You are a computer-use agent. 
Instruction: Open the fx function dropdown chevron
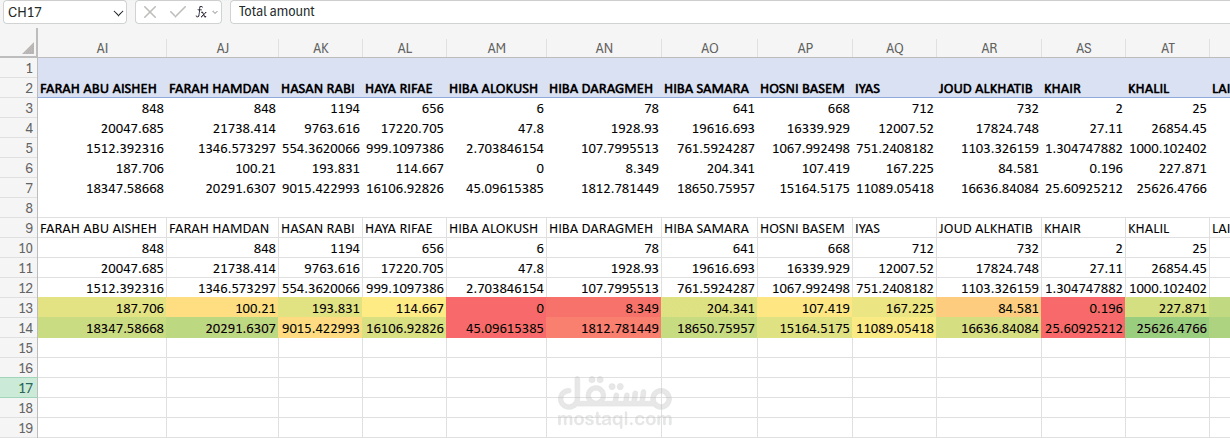click(215, 12)
